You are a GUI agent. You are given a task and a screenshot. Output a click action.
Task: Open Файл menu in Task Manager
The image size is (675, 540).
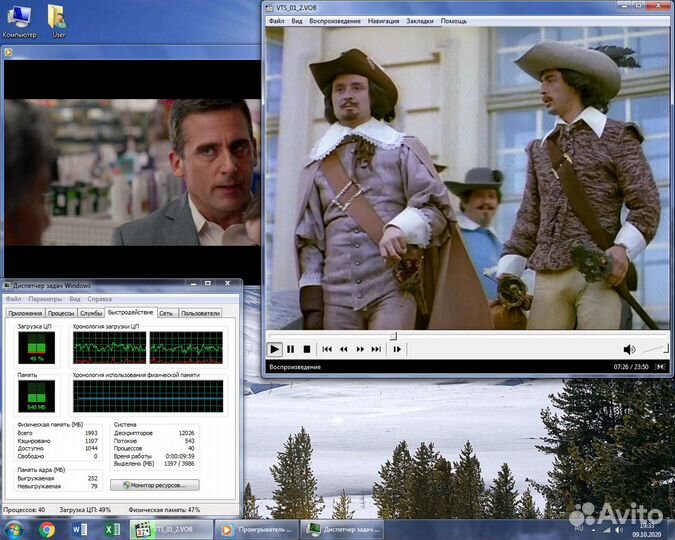[x=13, y=298]
